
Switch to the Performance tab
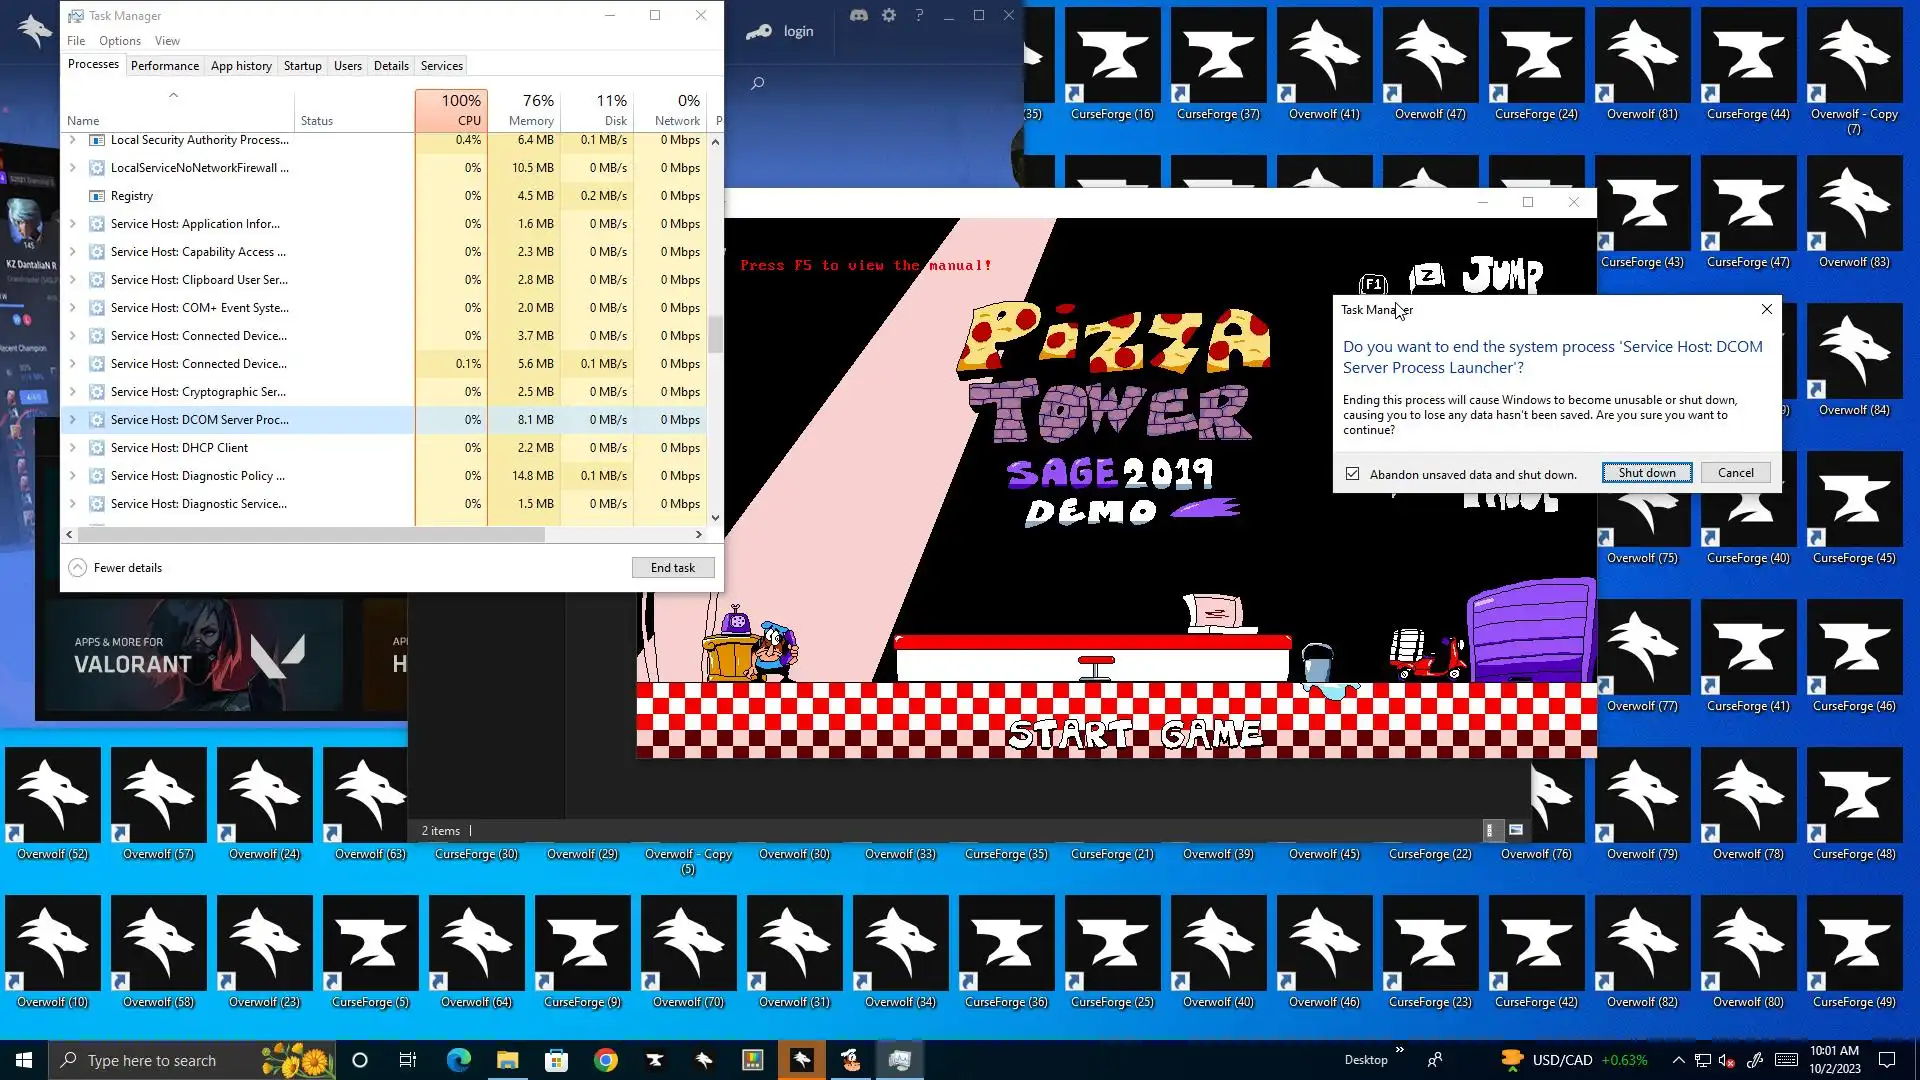[164, 66]
